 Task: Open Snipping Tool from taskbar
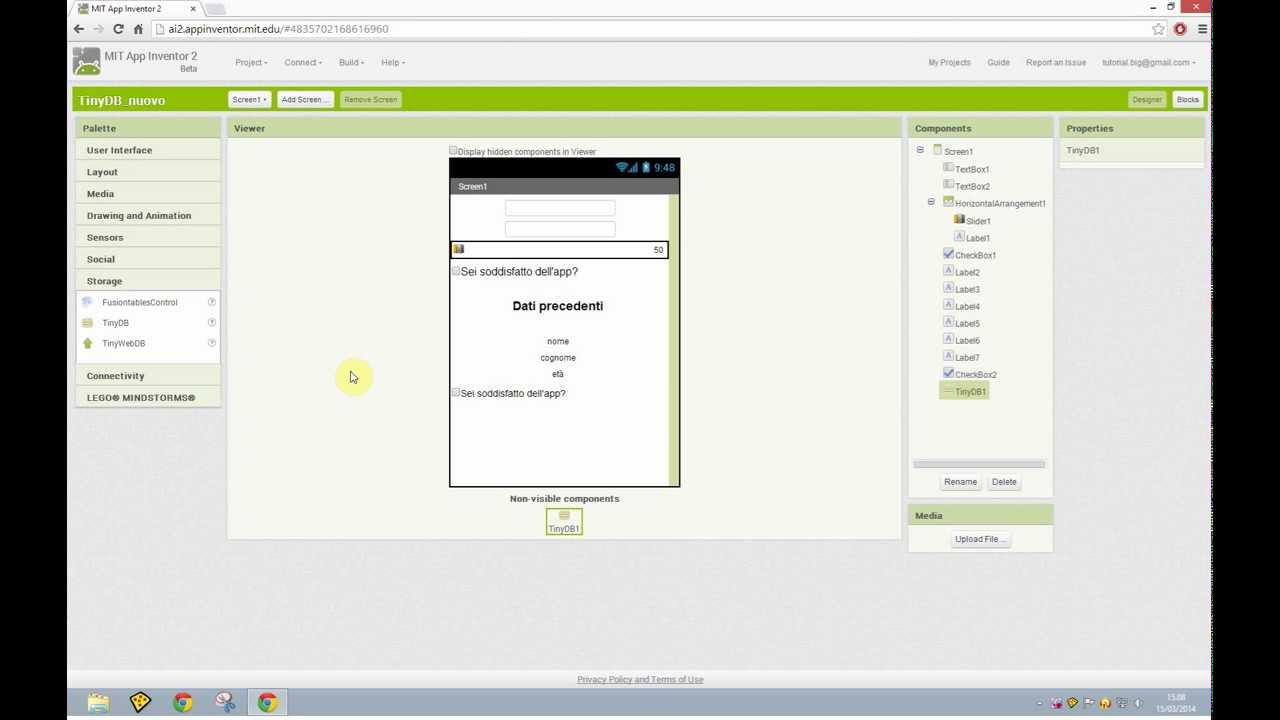pos(225,703)
